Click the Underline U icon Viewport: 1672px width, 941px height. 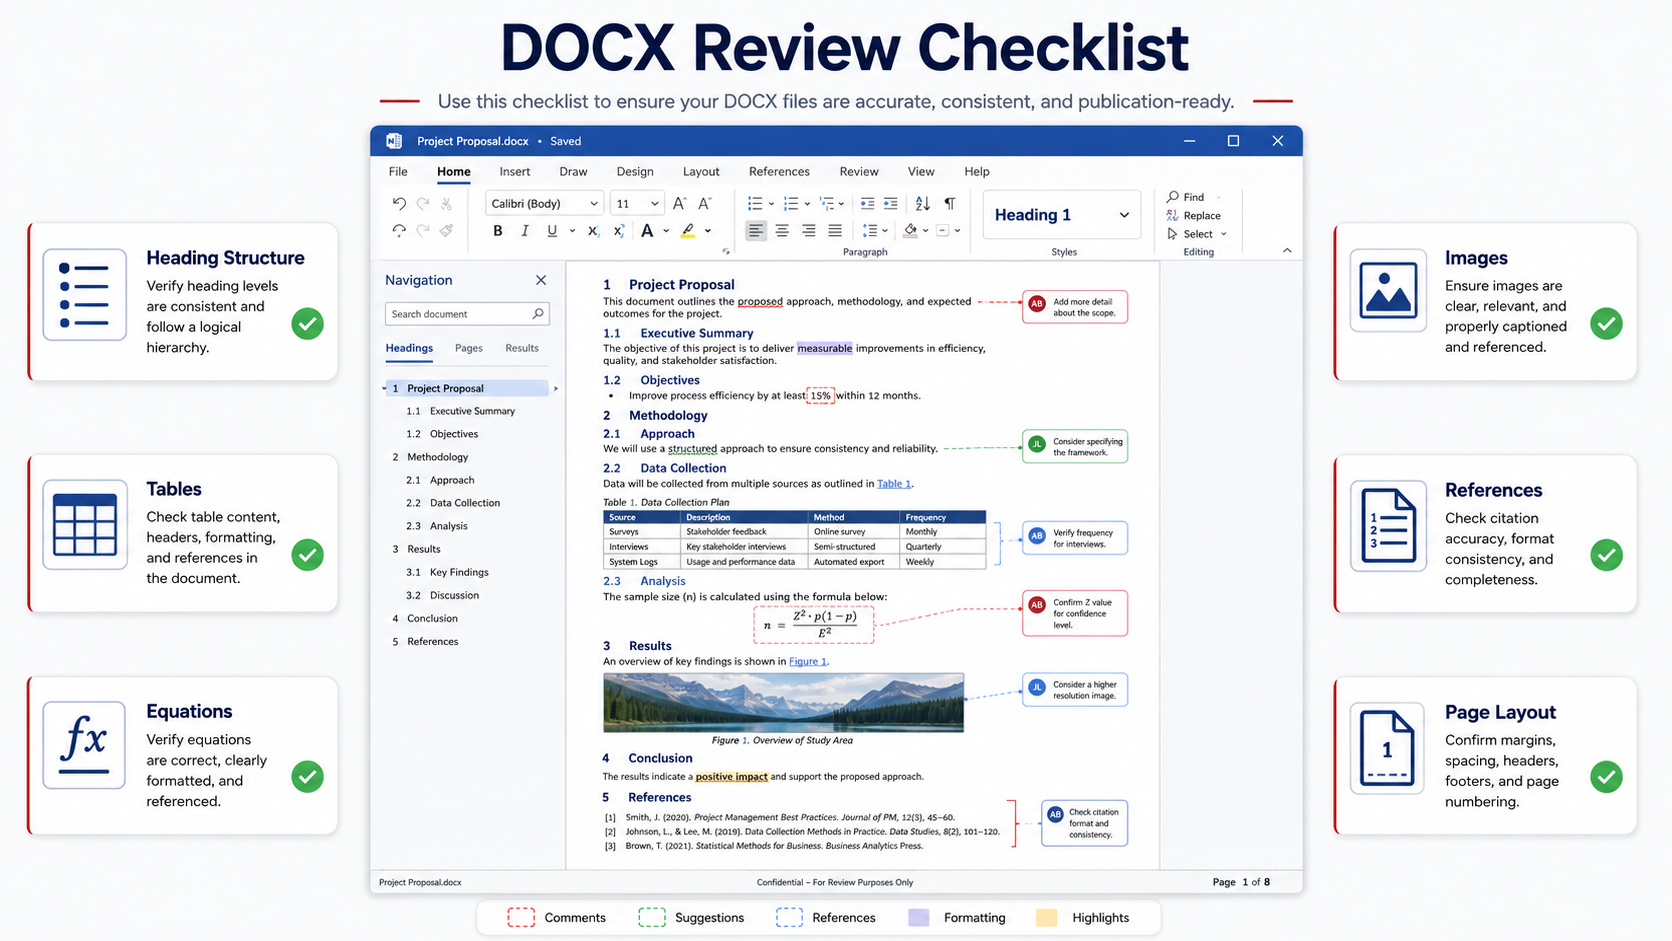click(x=552, y=231)
